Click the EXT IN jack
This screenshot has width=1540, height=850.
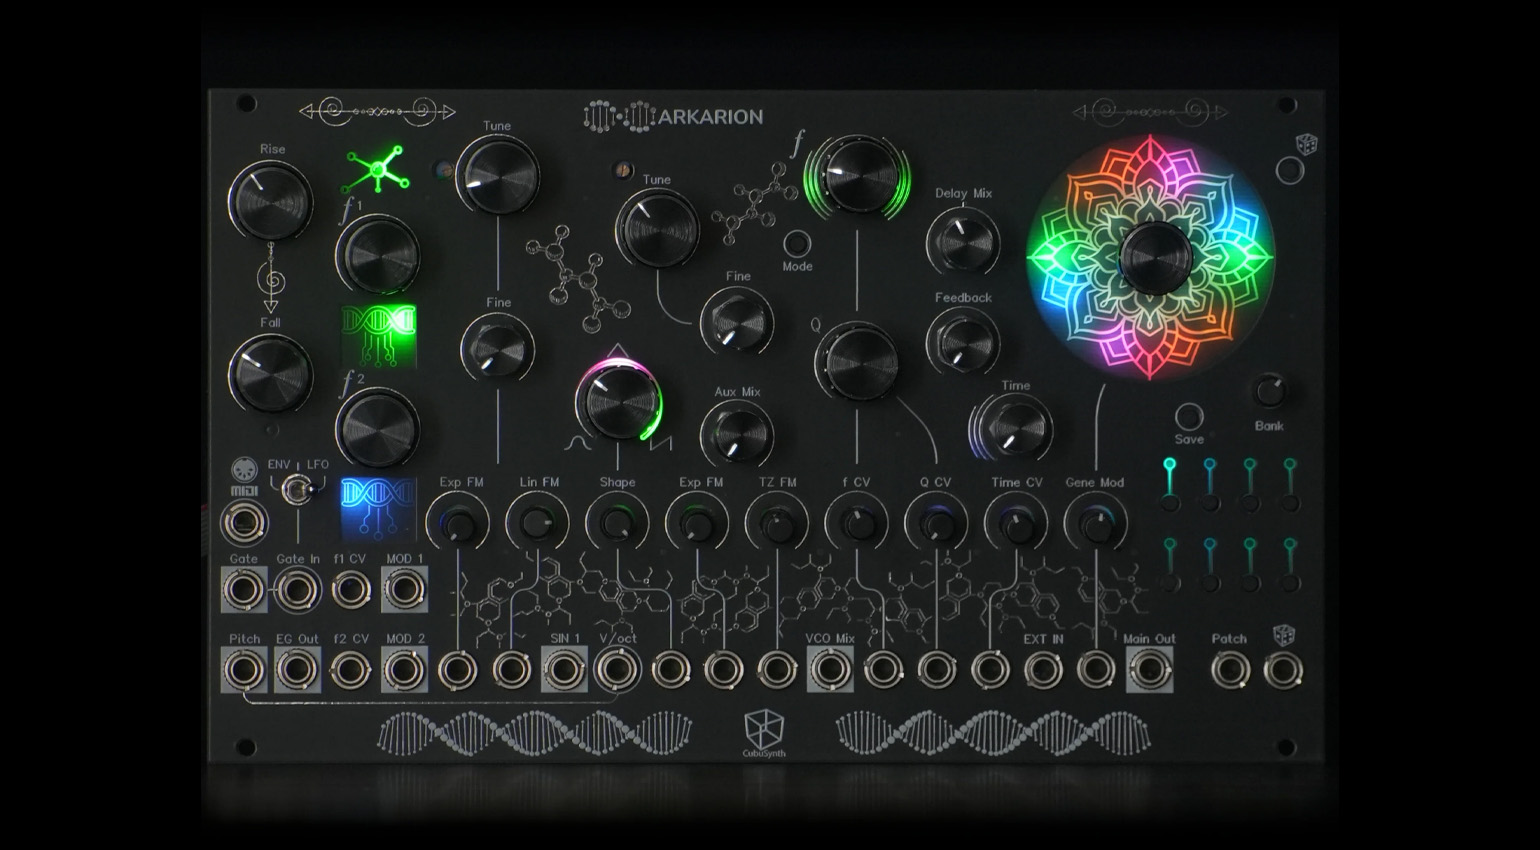point(1043,670)
